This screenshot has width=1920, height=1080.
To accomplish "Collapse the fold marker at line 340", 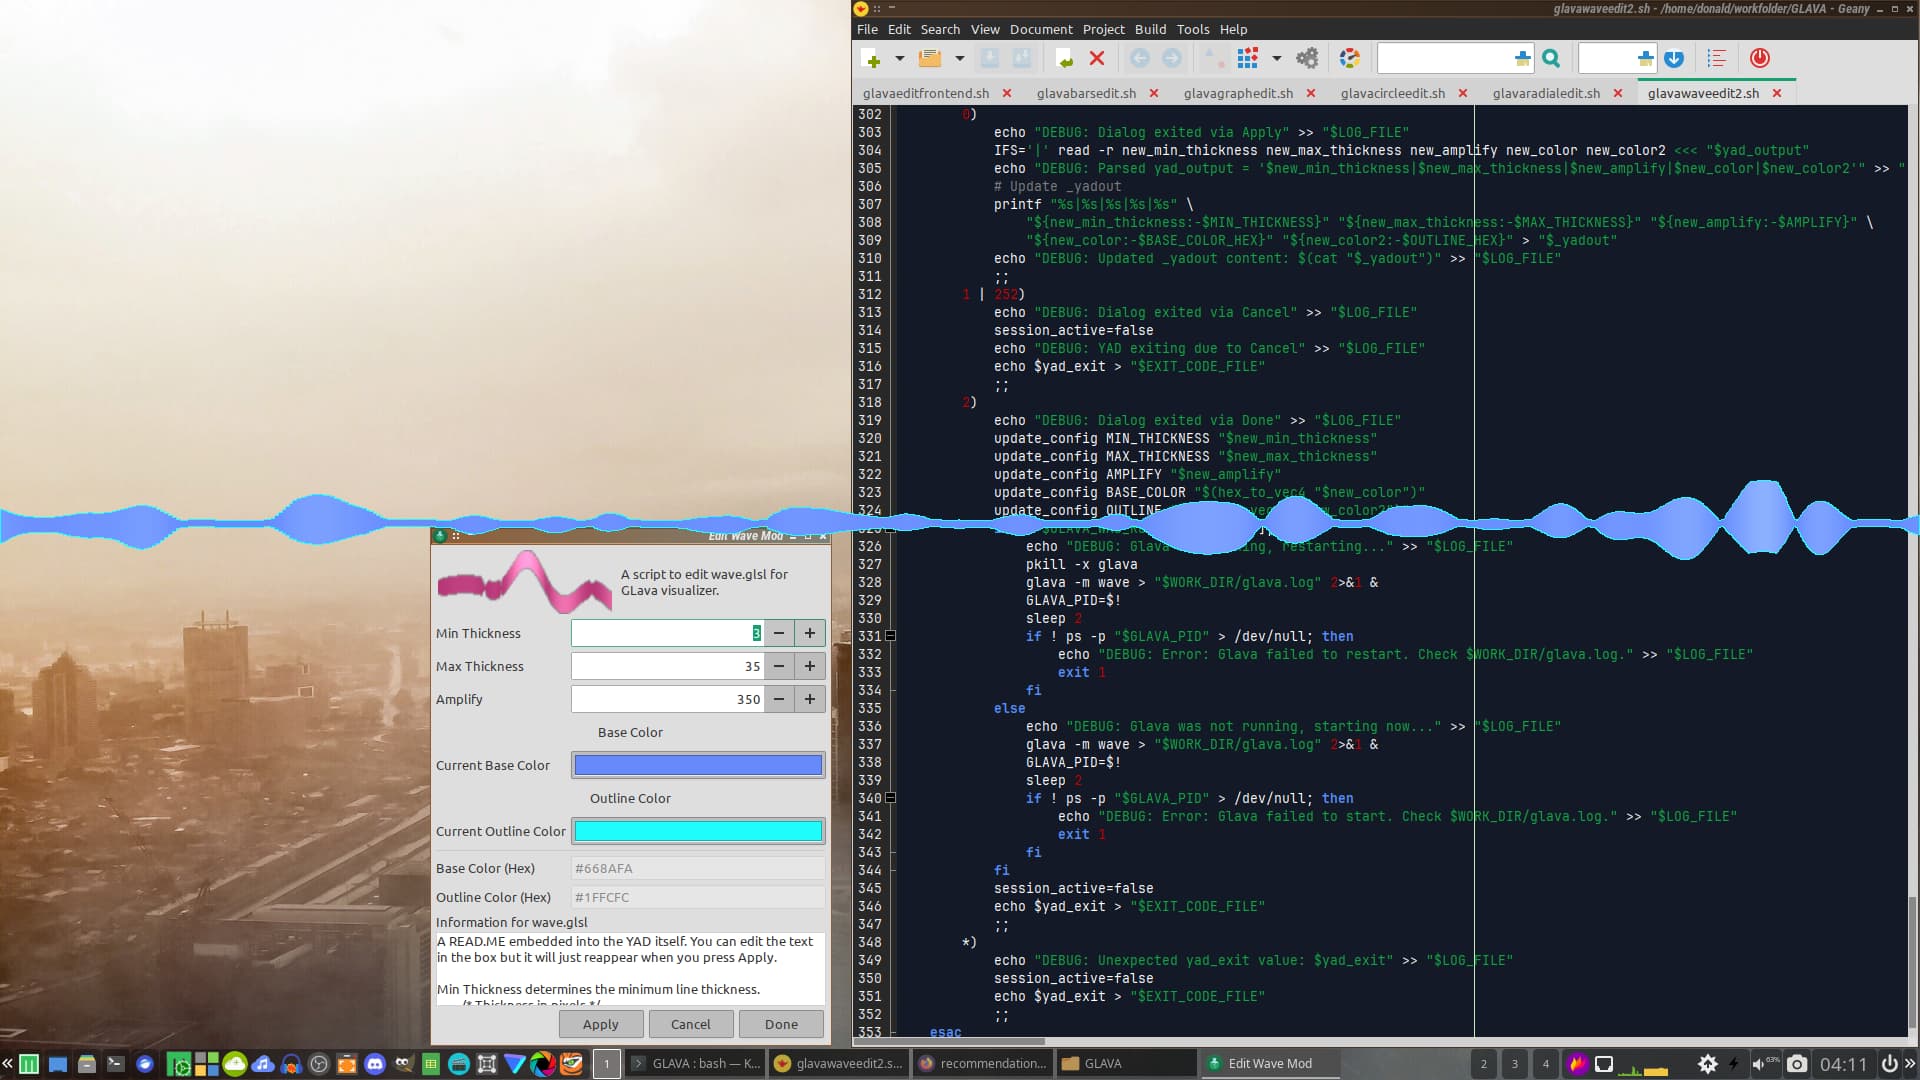I will [x=890, y=798].
